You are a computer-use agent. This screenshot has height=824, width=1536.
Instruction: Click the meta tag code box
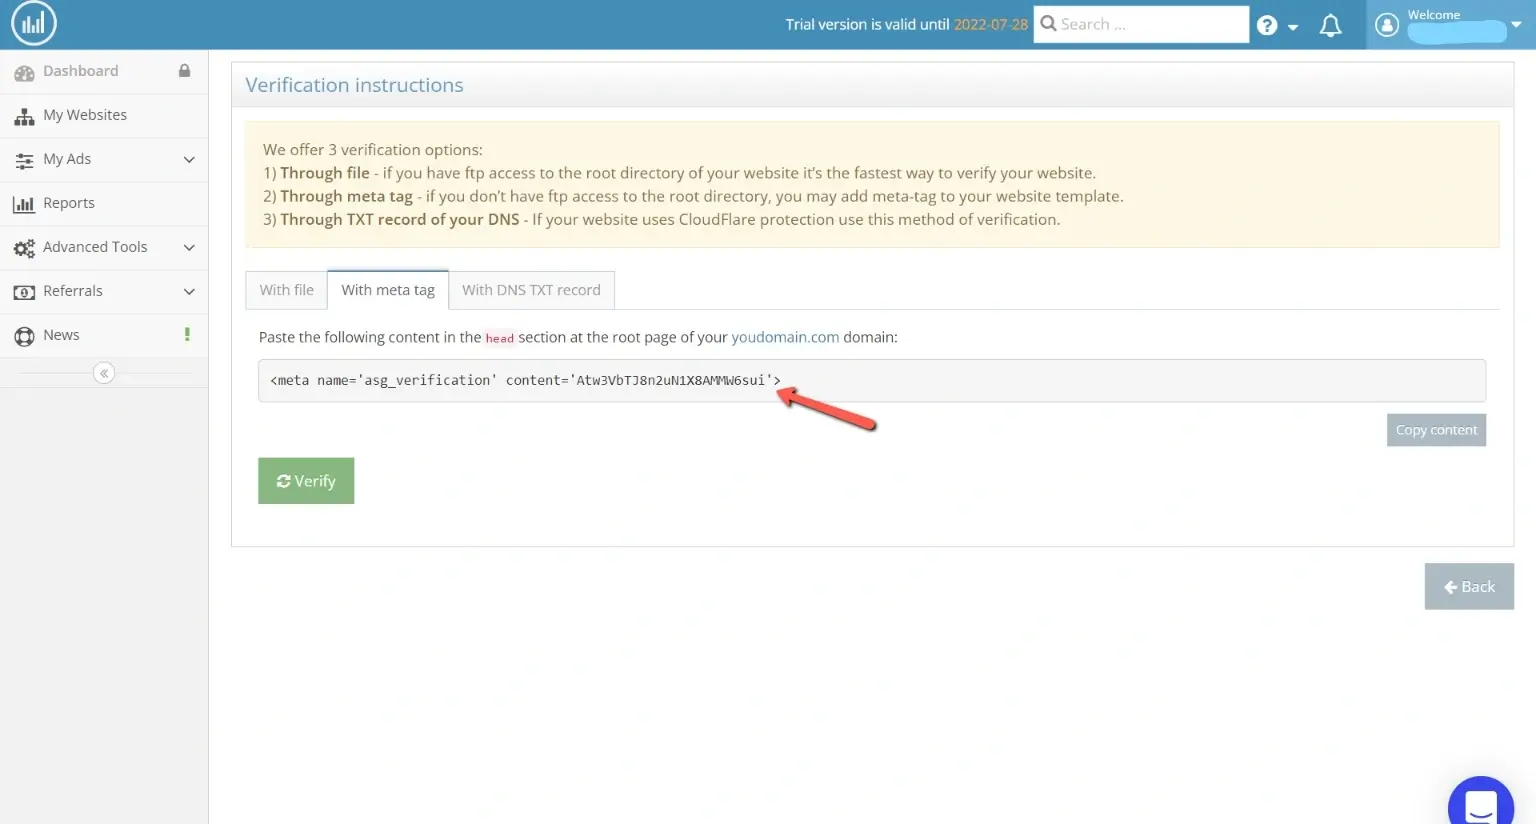pos(872,381)
